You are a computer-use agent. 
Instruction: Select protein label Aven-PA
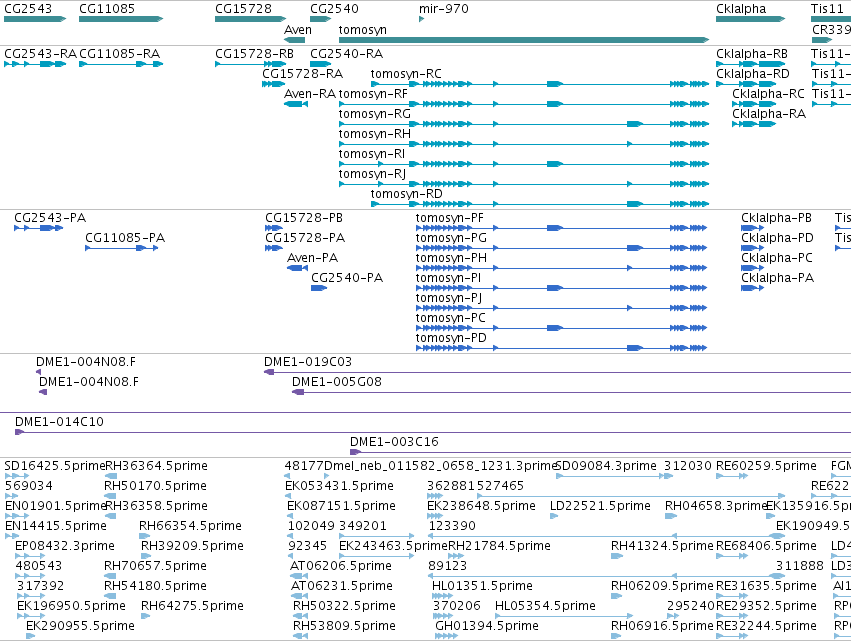pyautogui.click(x=312, y=258)
